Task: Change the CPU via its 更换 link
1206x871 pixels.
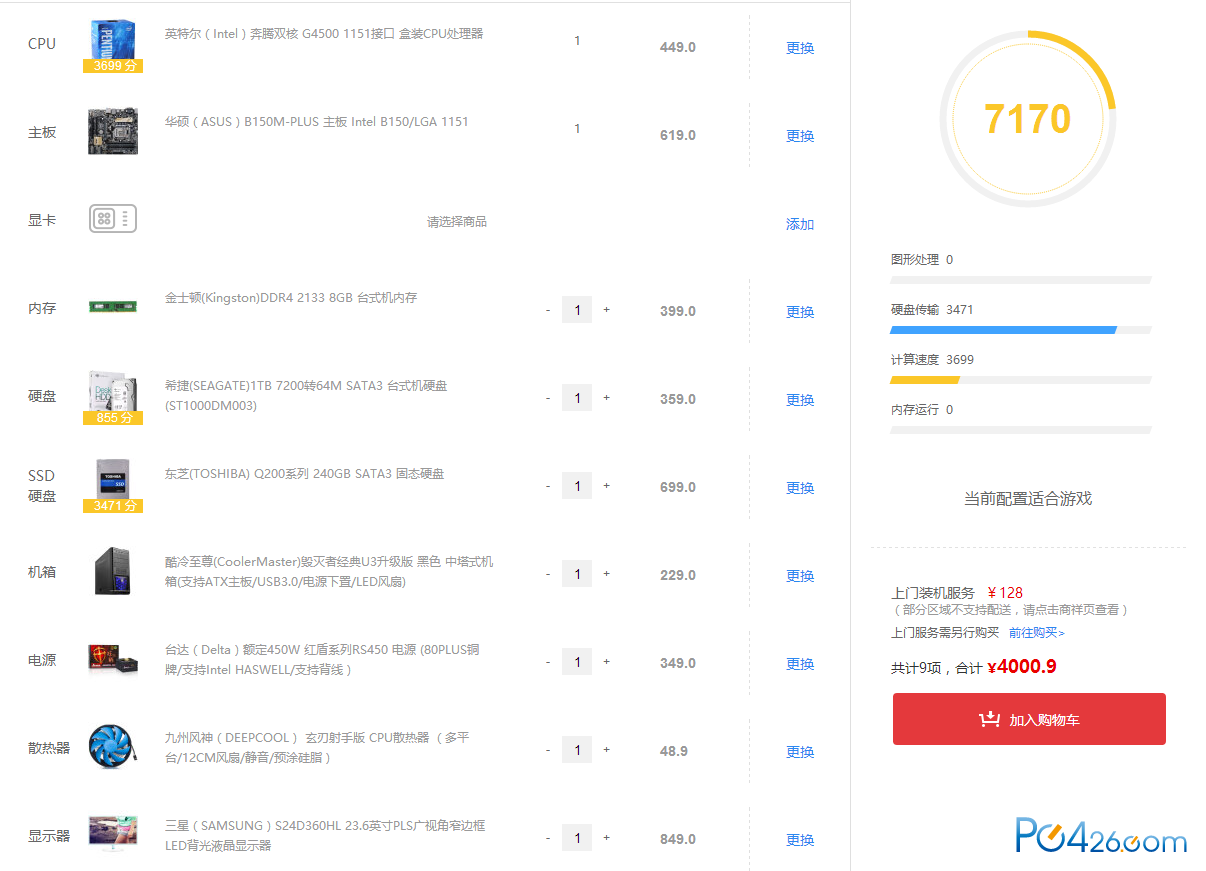Action: (x=800, y=48)
